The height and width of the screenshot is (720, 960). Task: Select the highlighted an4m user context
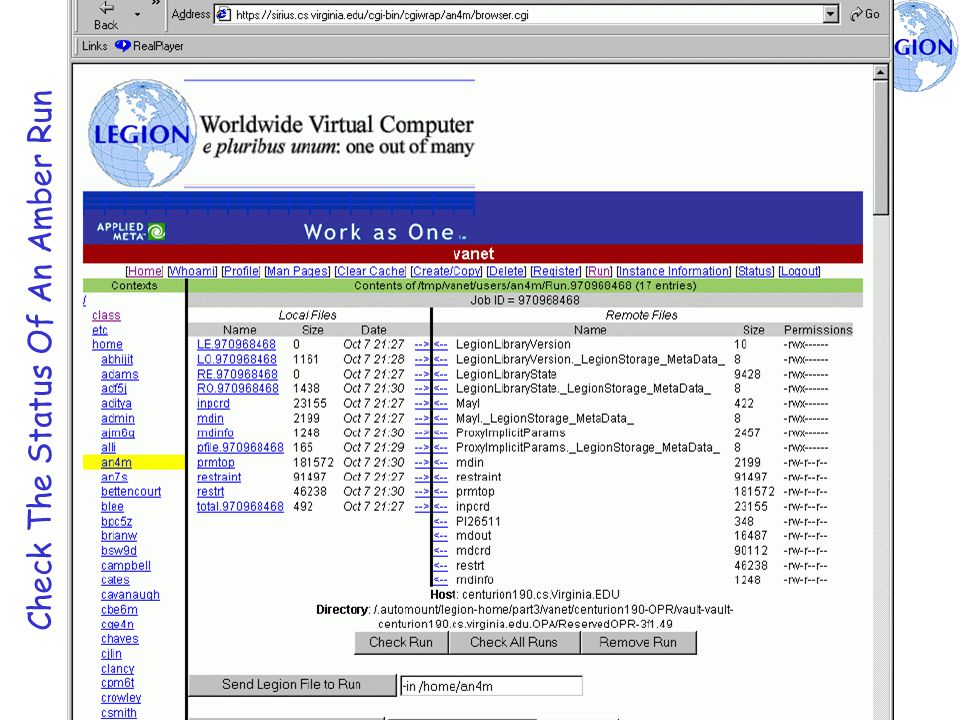click(116, 463)
